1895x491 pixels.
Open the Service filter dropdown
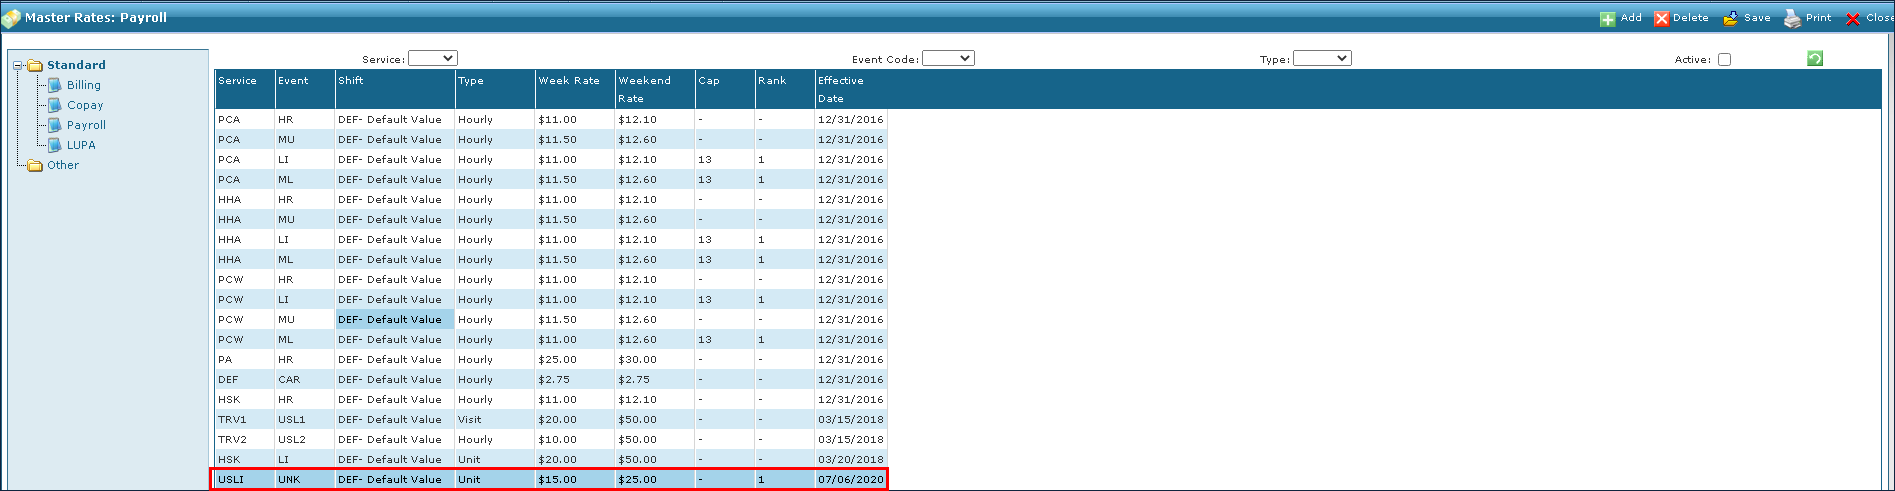432,59
